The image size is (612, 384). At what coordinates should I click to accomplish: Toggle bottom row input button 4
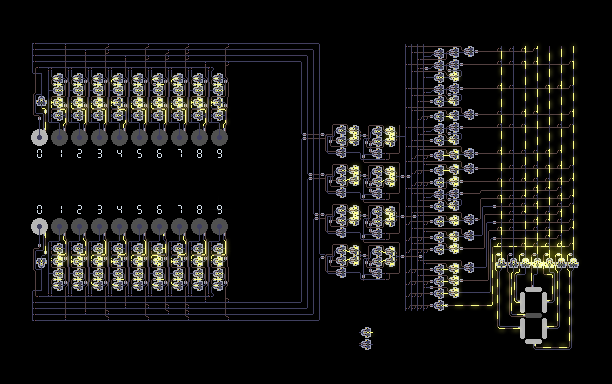[119, 226]
